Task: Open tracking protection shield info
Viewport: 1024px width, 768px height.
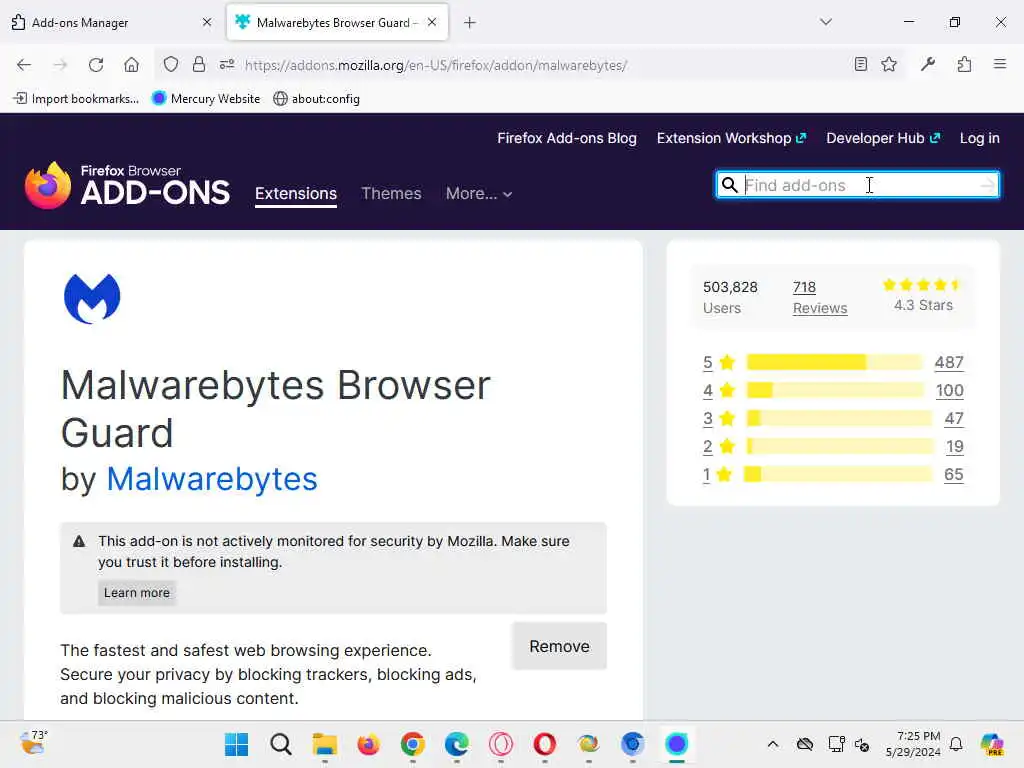Action: click(x=170, y=65)
